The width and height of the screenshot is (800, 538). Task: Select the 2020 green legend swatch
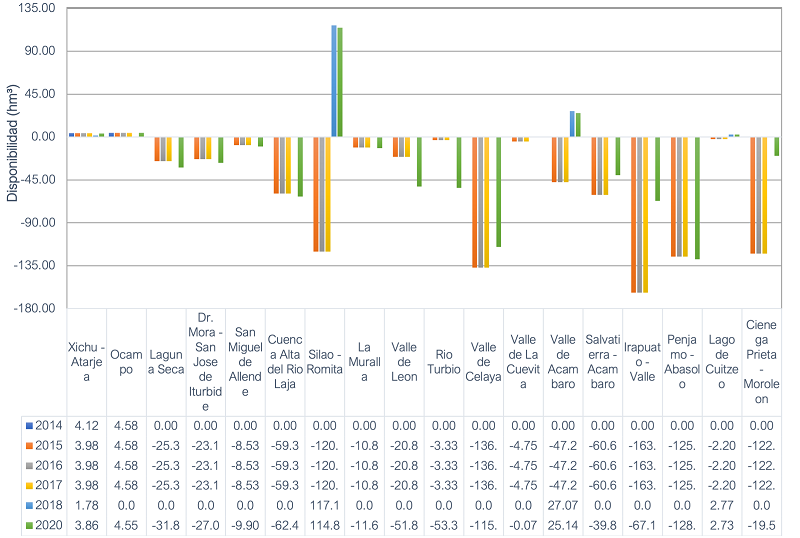(x=28, y=521)
